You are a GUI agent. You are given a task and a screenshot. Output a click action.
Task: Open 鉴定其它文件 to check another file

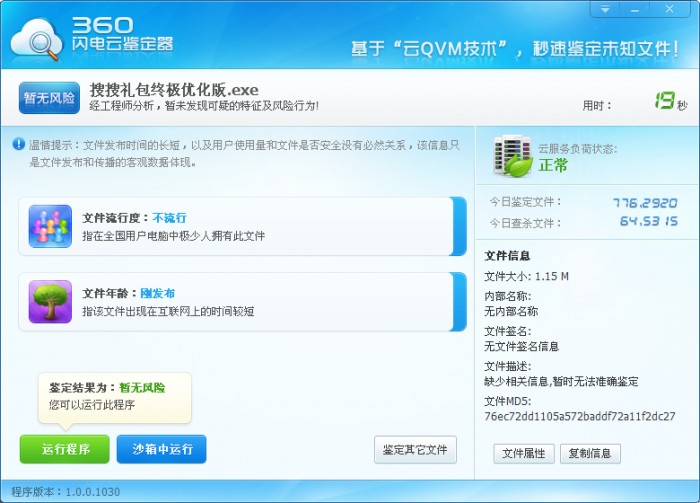point(415,449)
